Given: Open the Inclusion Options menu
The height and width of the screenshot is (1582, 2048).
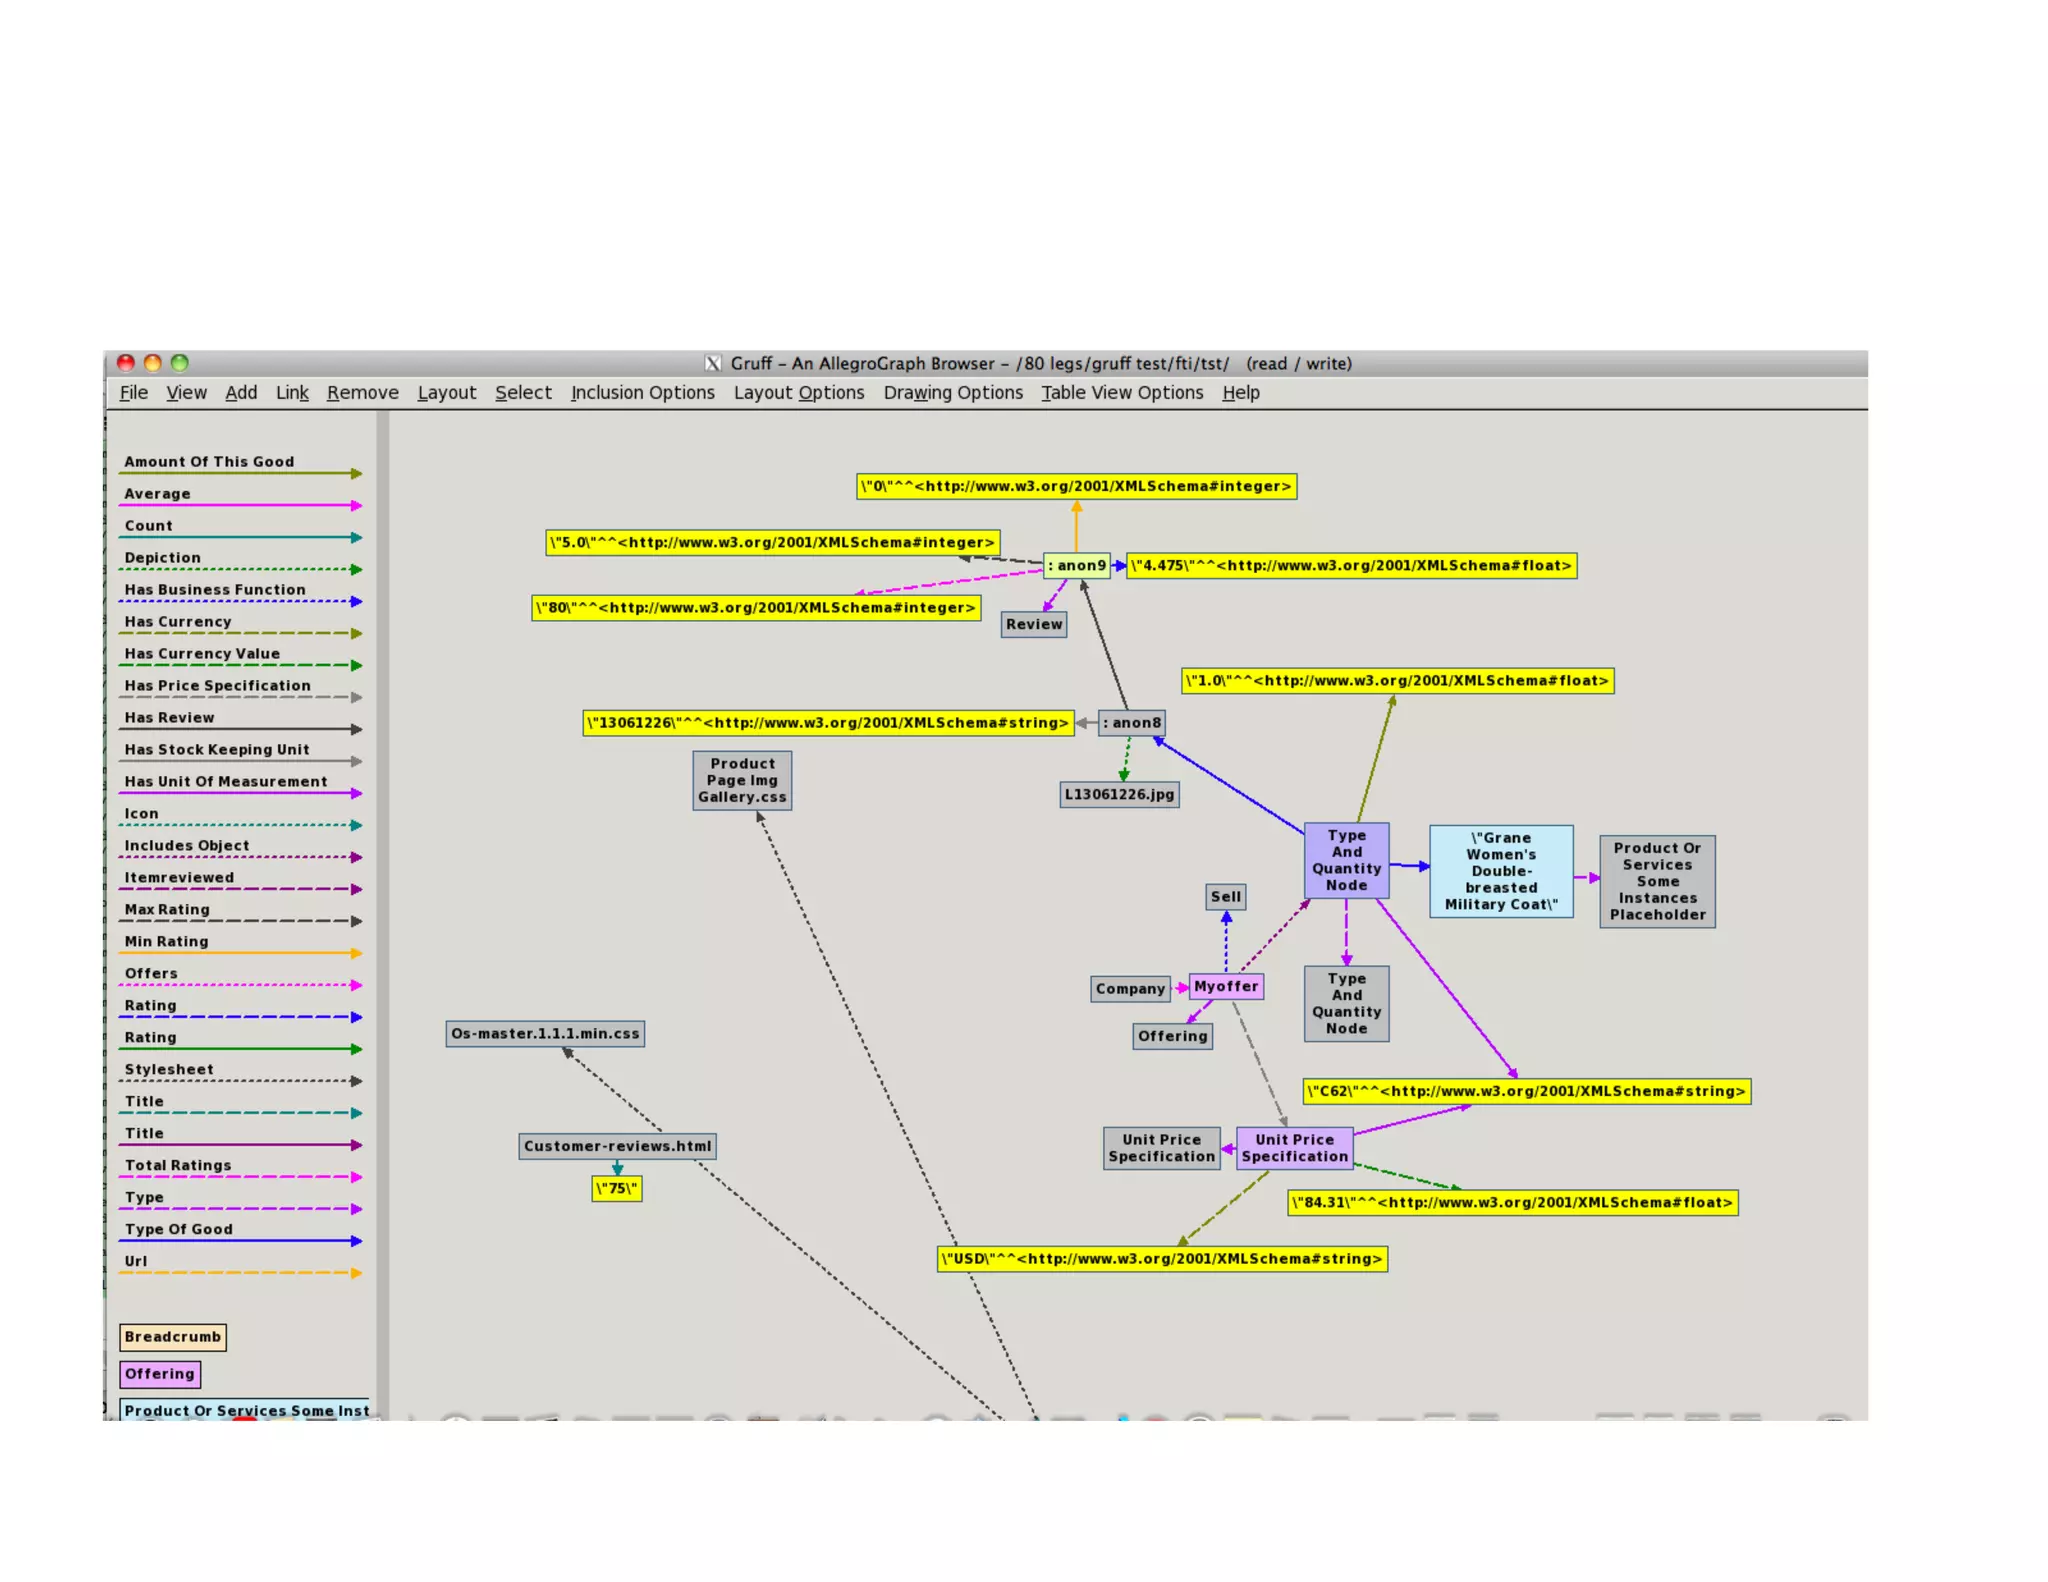Looking at the screenshot, I should (642, 393).
